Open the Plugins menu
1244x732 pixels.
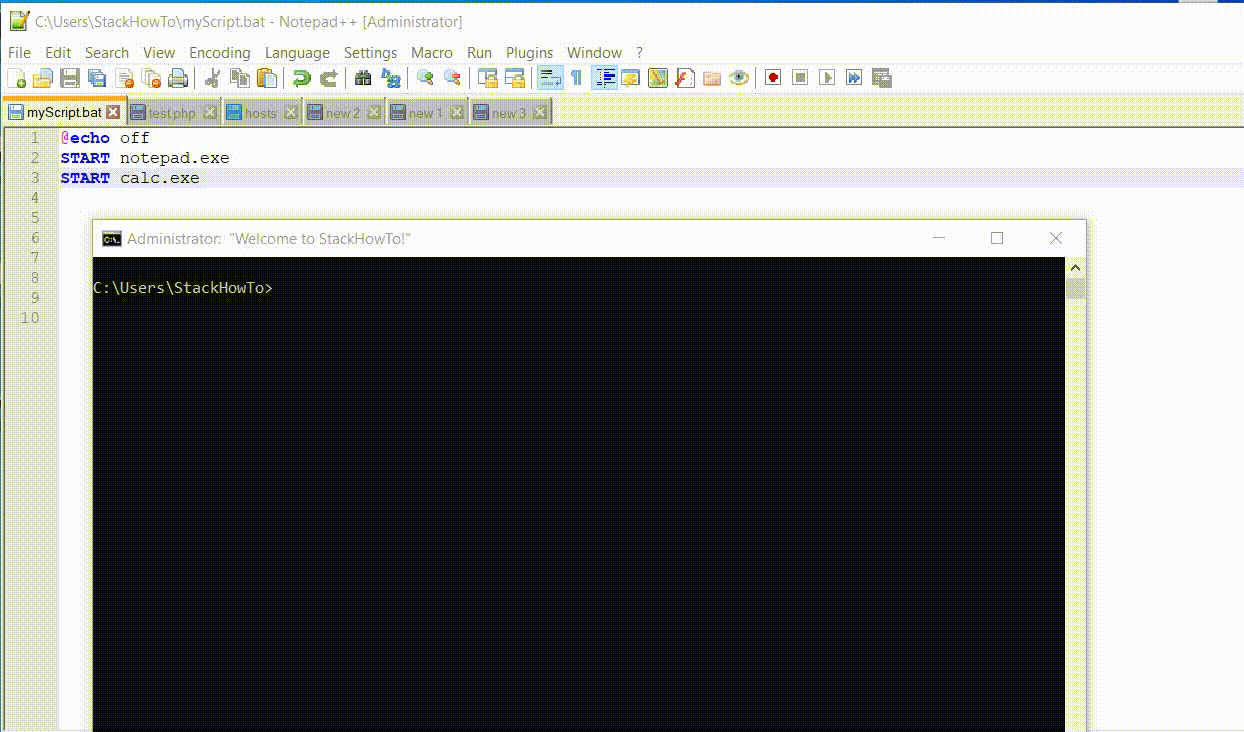pos(529,52)
